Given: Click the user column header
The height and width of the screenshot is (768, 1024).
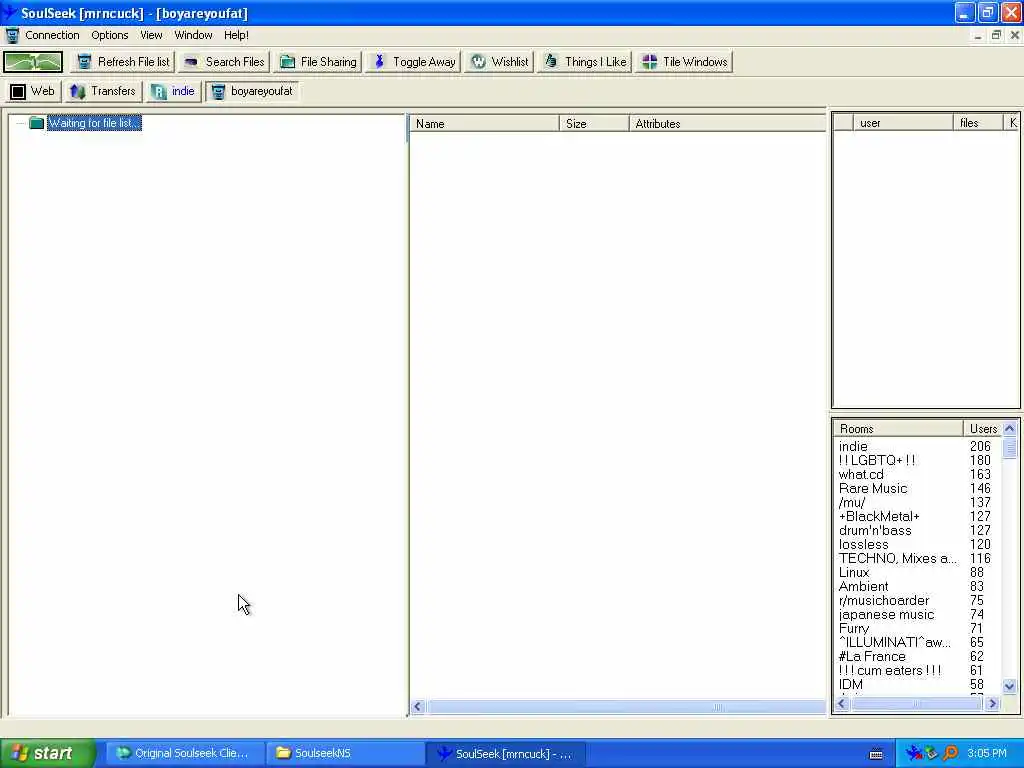Looking at the screenshot, I should (x=903, y=123).
